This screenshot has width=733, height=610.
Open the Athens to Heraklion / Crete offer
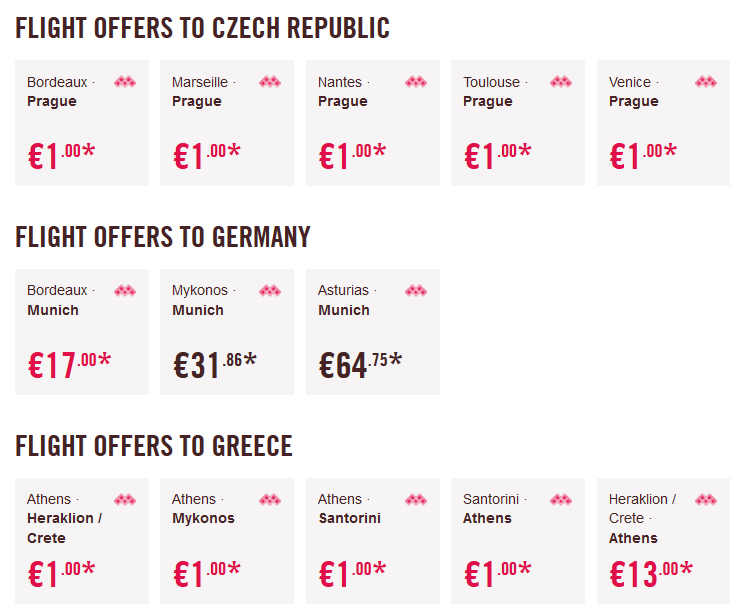(x=82, y=541)
